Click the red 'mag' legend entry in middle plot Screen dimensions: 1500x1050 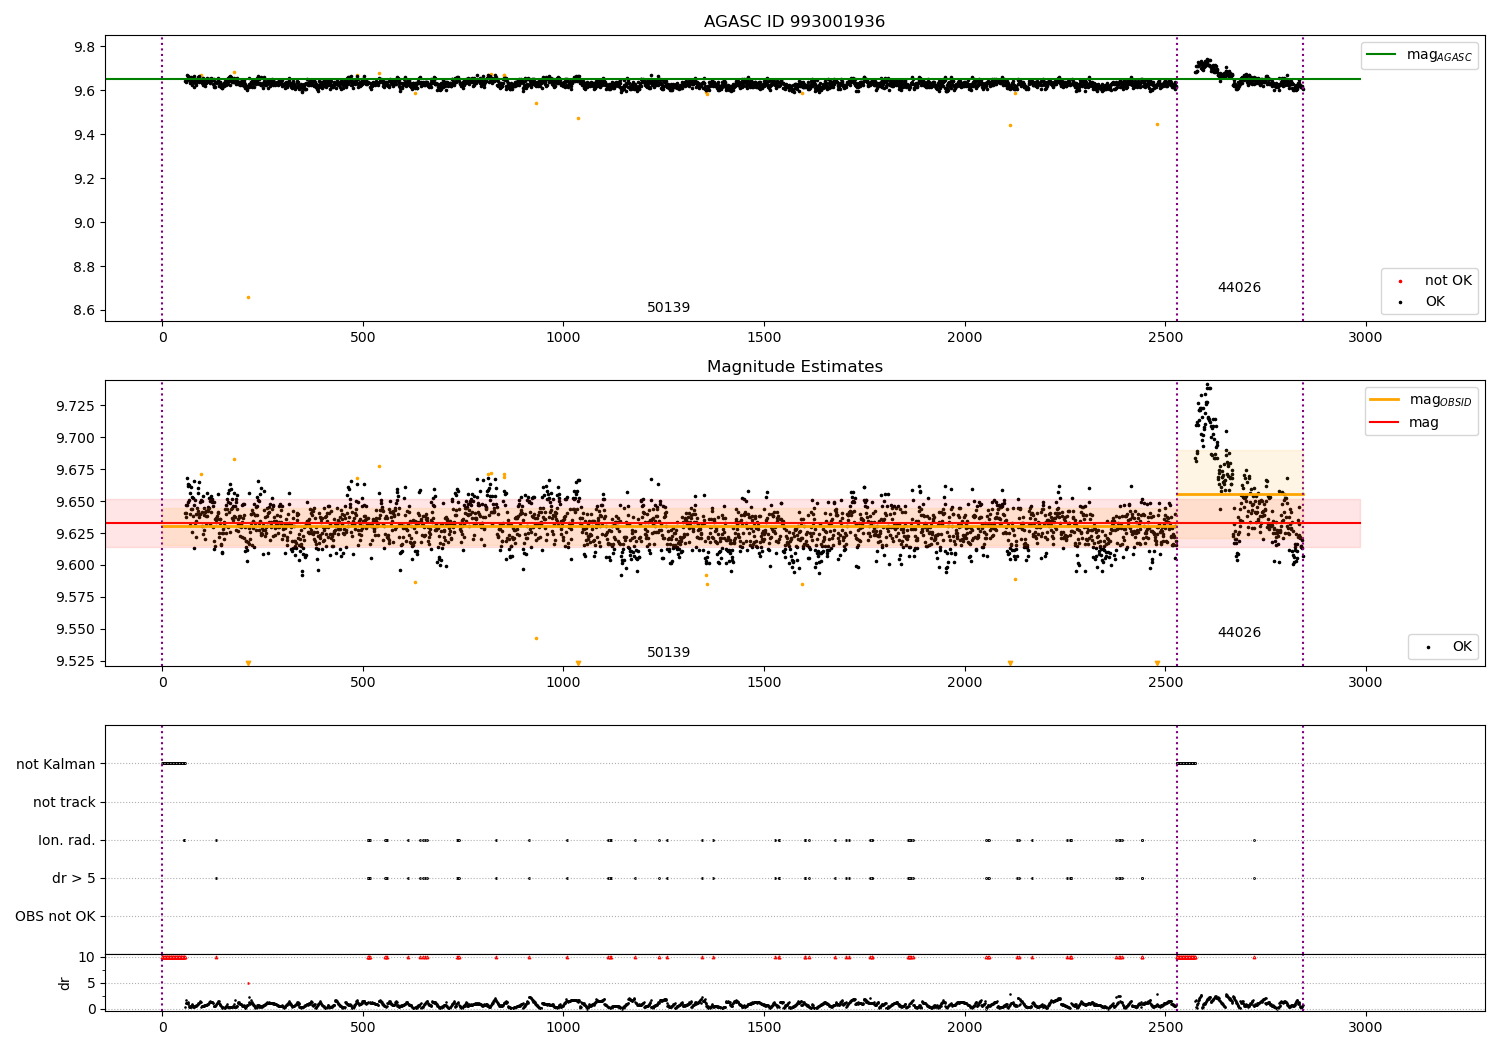1404,423
